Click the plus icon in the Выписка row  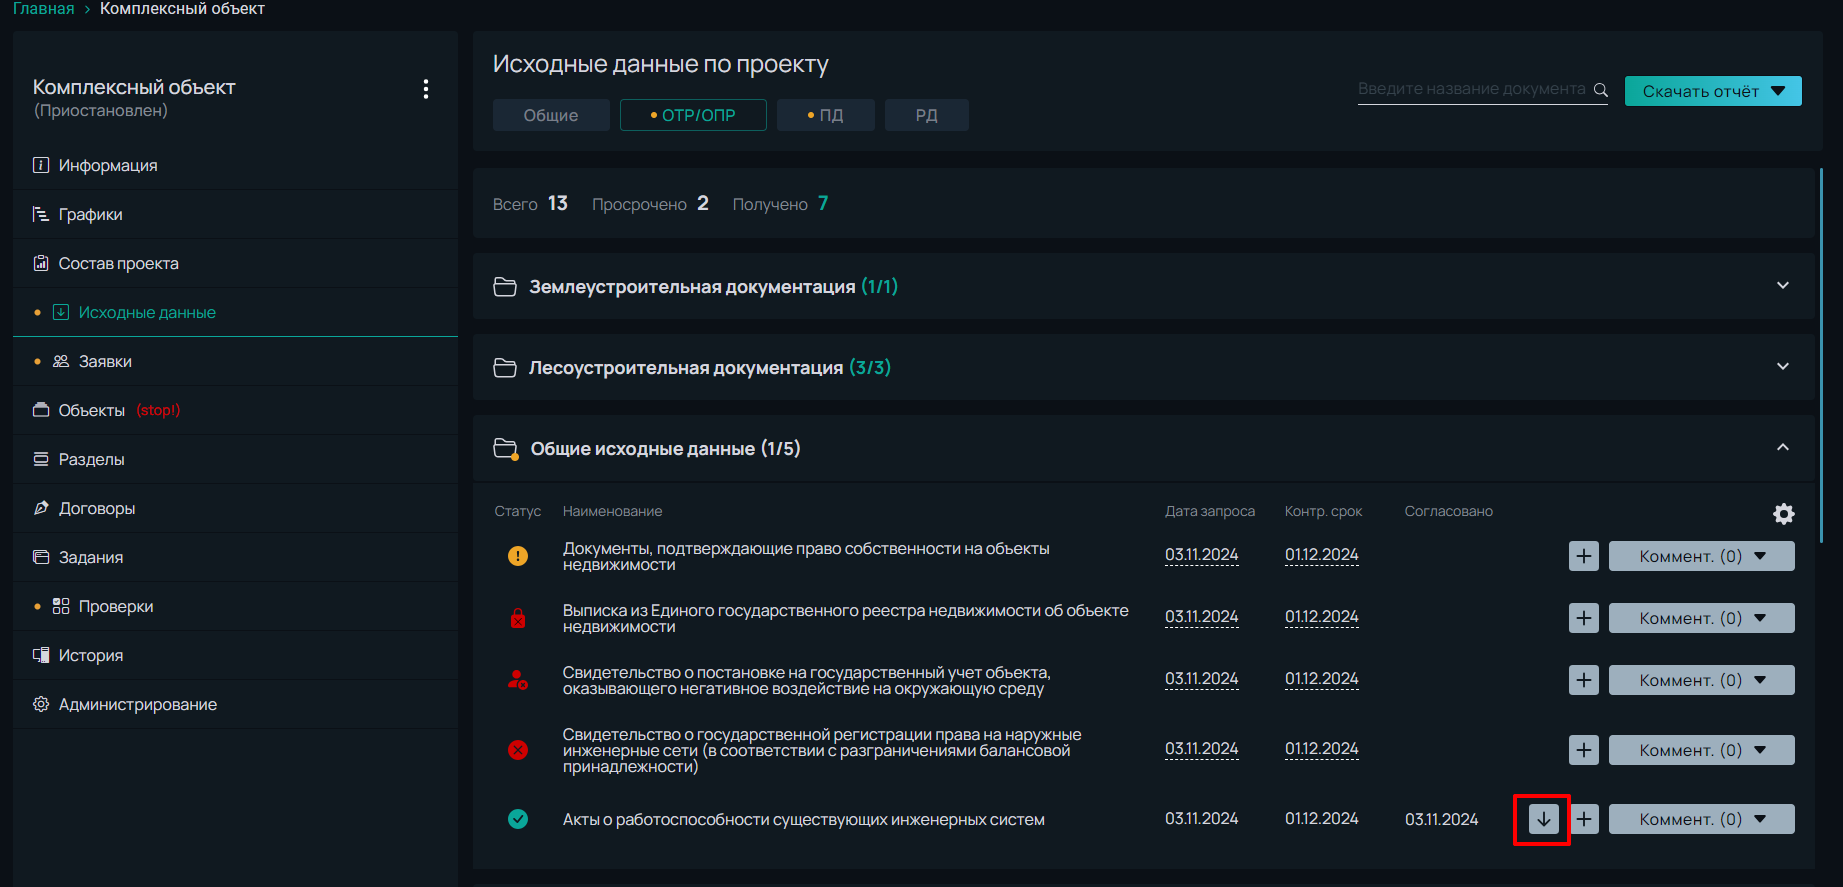(x=1583, y=618)
